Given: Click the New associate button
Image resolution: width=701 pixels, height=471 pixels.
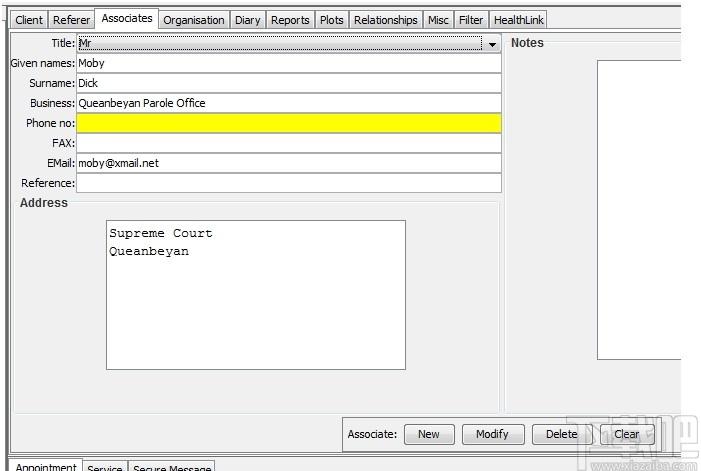Looking at the screenshot, I should [x=429, y=434].
